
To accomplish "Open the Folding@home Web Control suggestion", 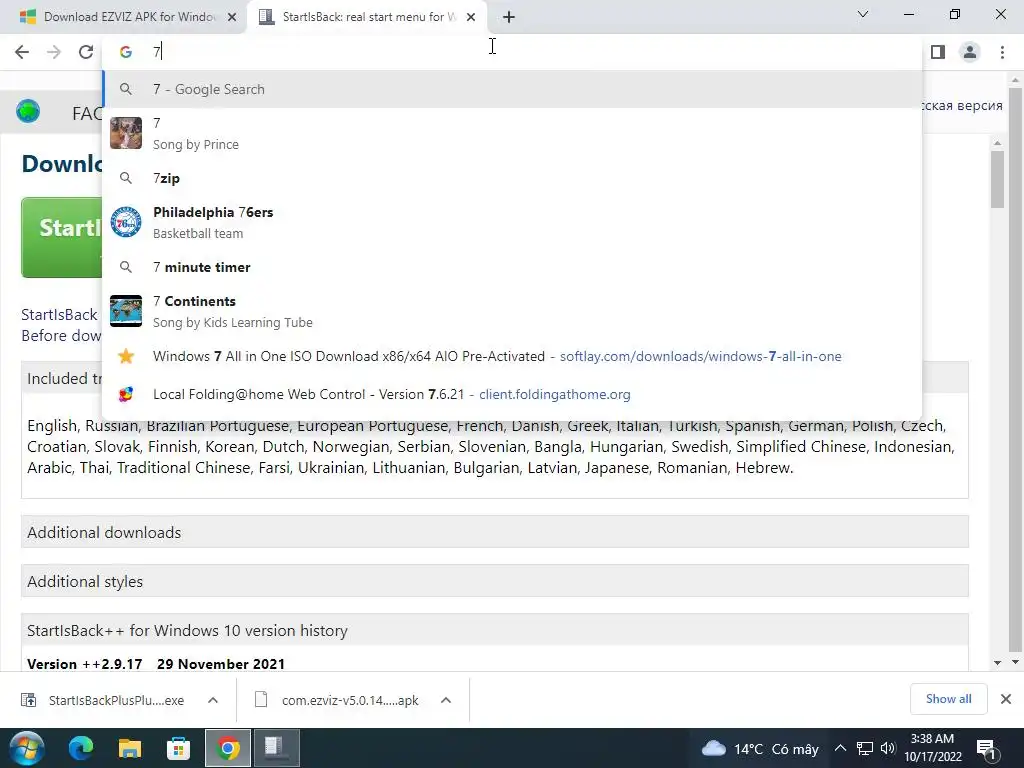I will click(x=512, y=394).
